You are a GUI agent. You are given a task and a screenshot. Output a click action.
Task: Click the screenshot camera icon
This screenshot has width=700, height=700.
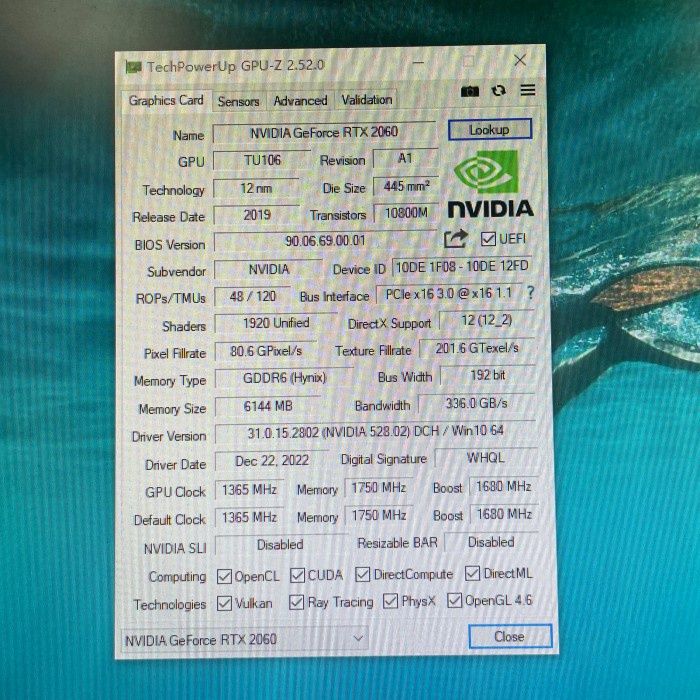coord(470,91)
